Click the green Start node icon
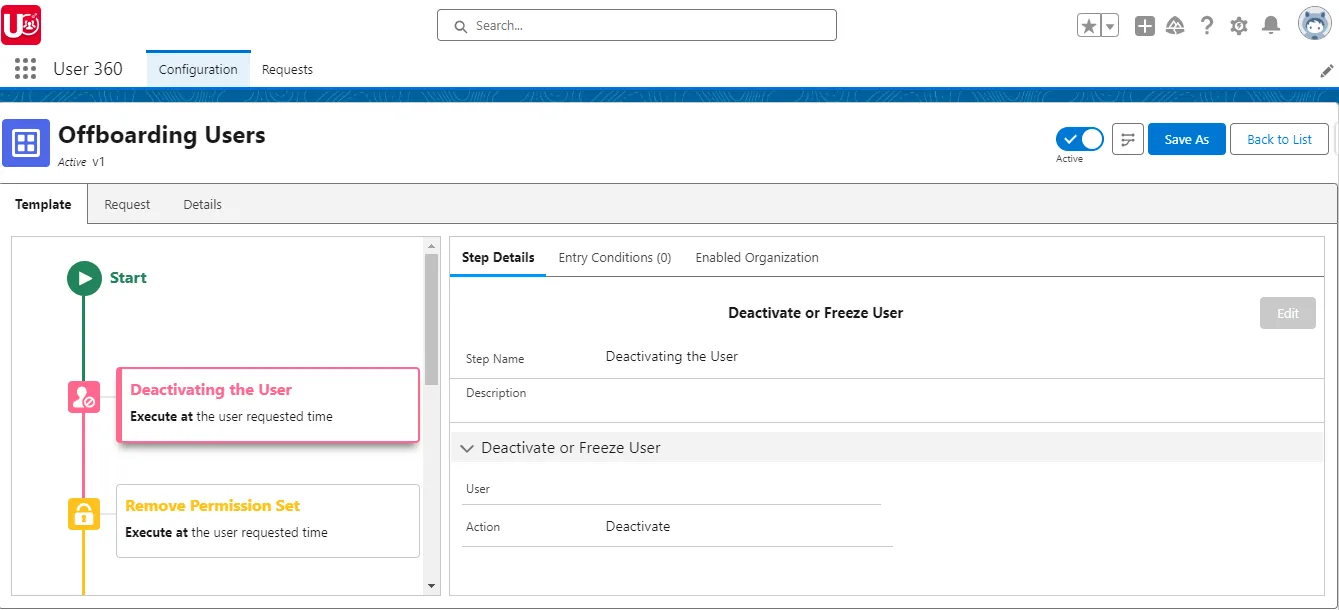Viewport: 1339px width, 610px height. (x=84, y=278)
